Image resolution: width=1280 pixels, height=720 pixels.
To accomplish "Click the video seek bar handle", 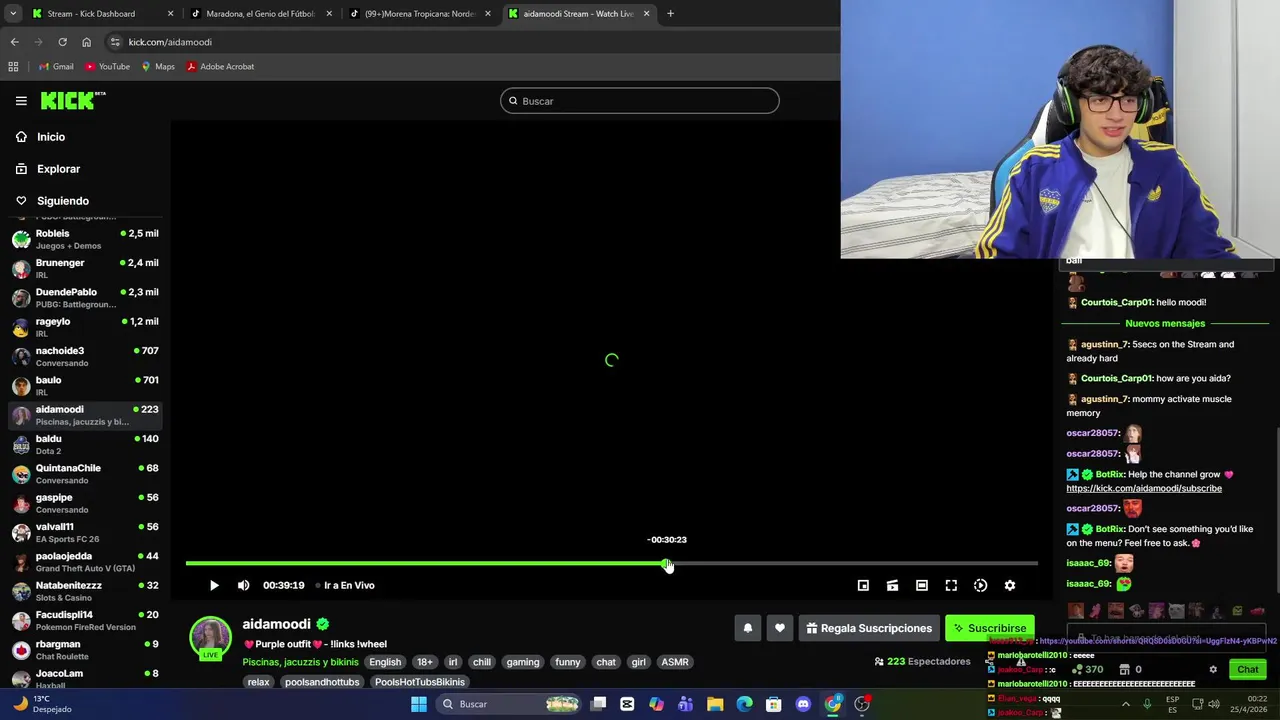I will [667, 564].
